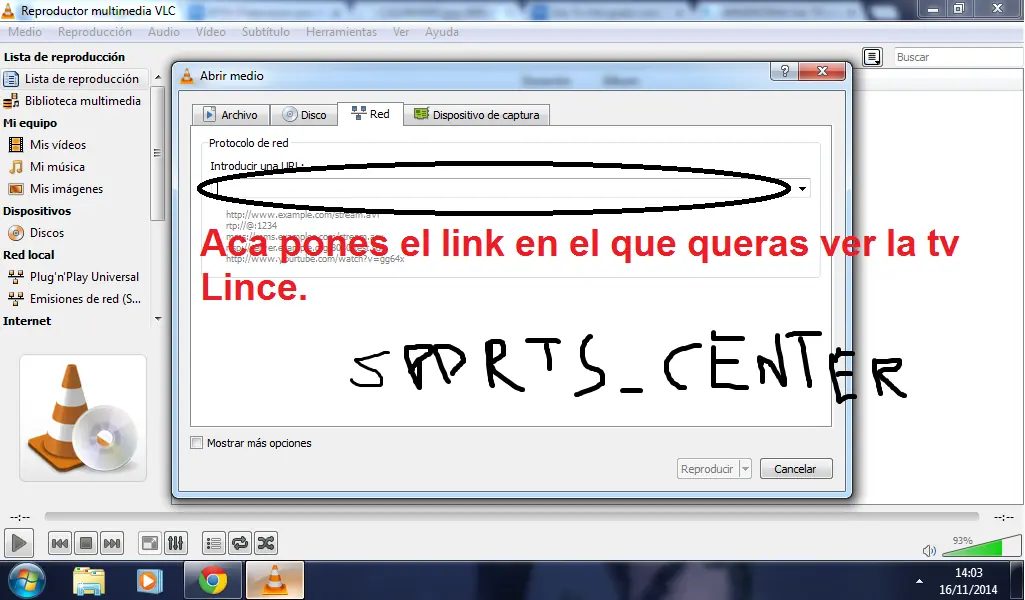Click the Stop playback button
Screen dimensions: 1025x600
click(86, 542)
